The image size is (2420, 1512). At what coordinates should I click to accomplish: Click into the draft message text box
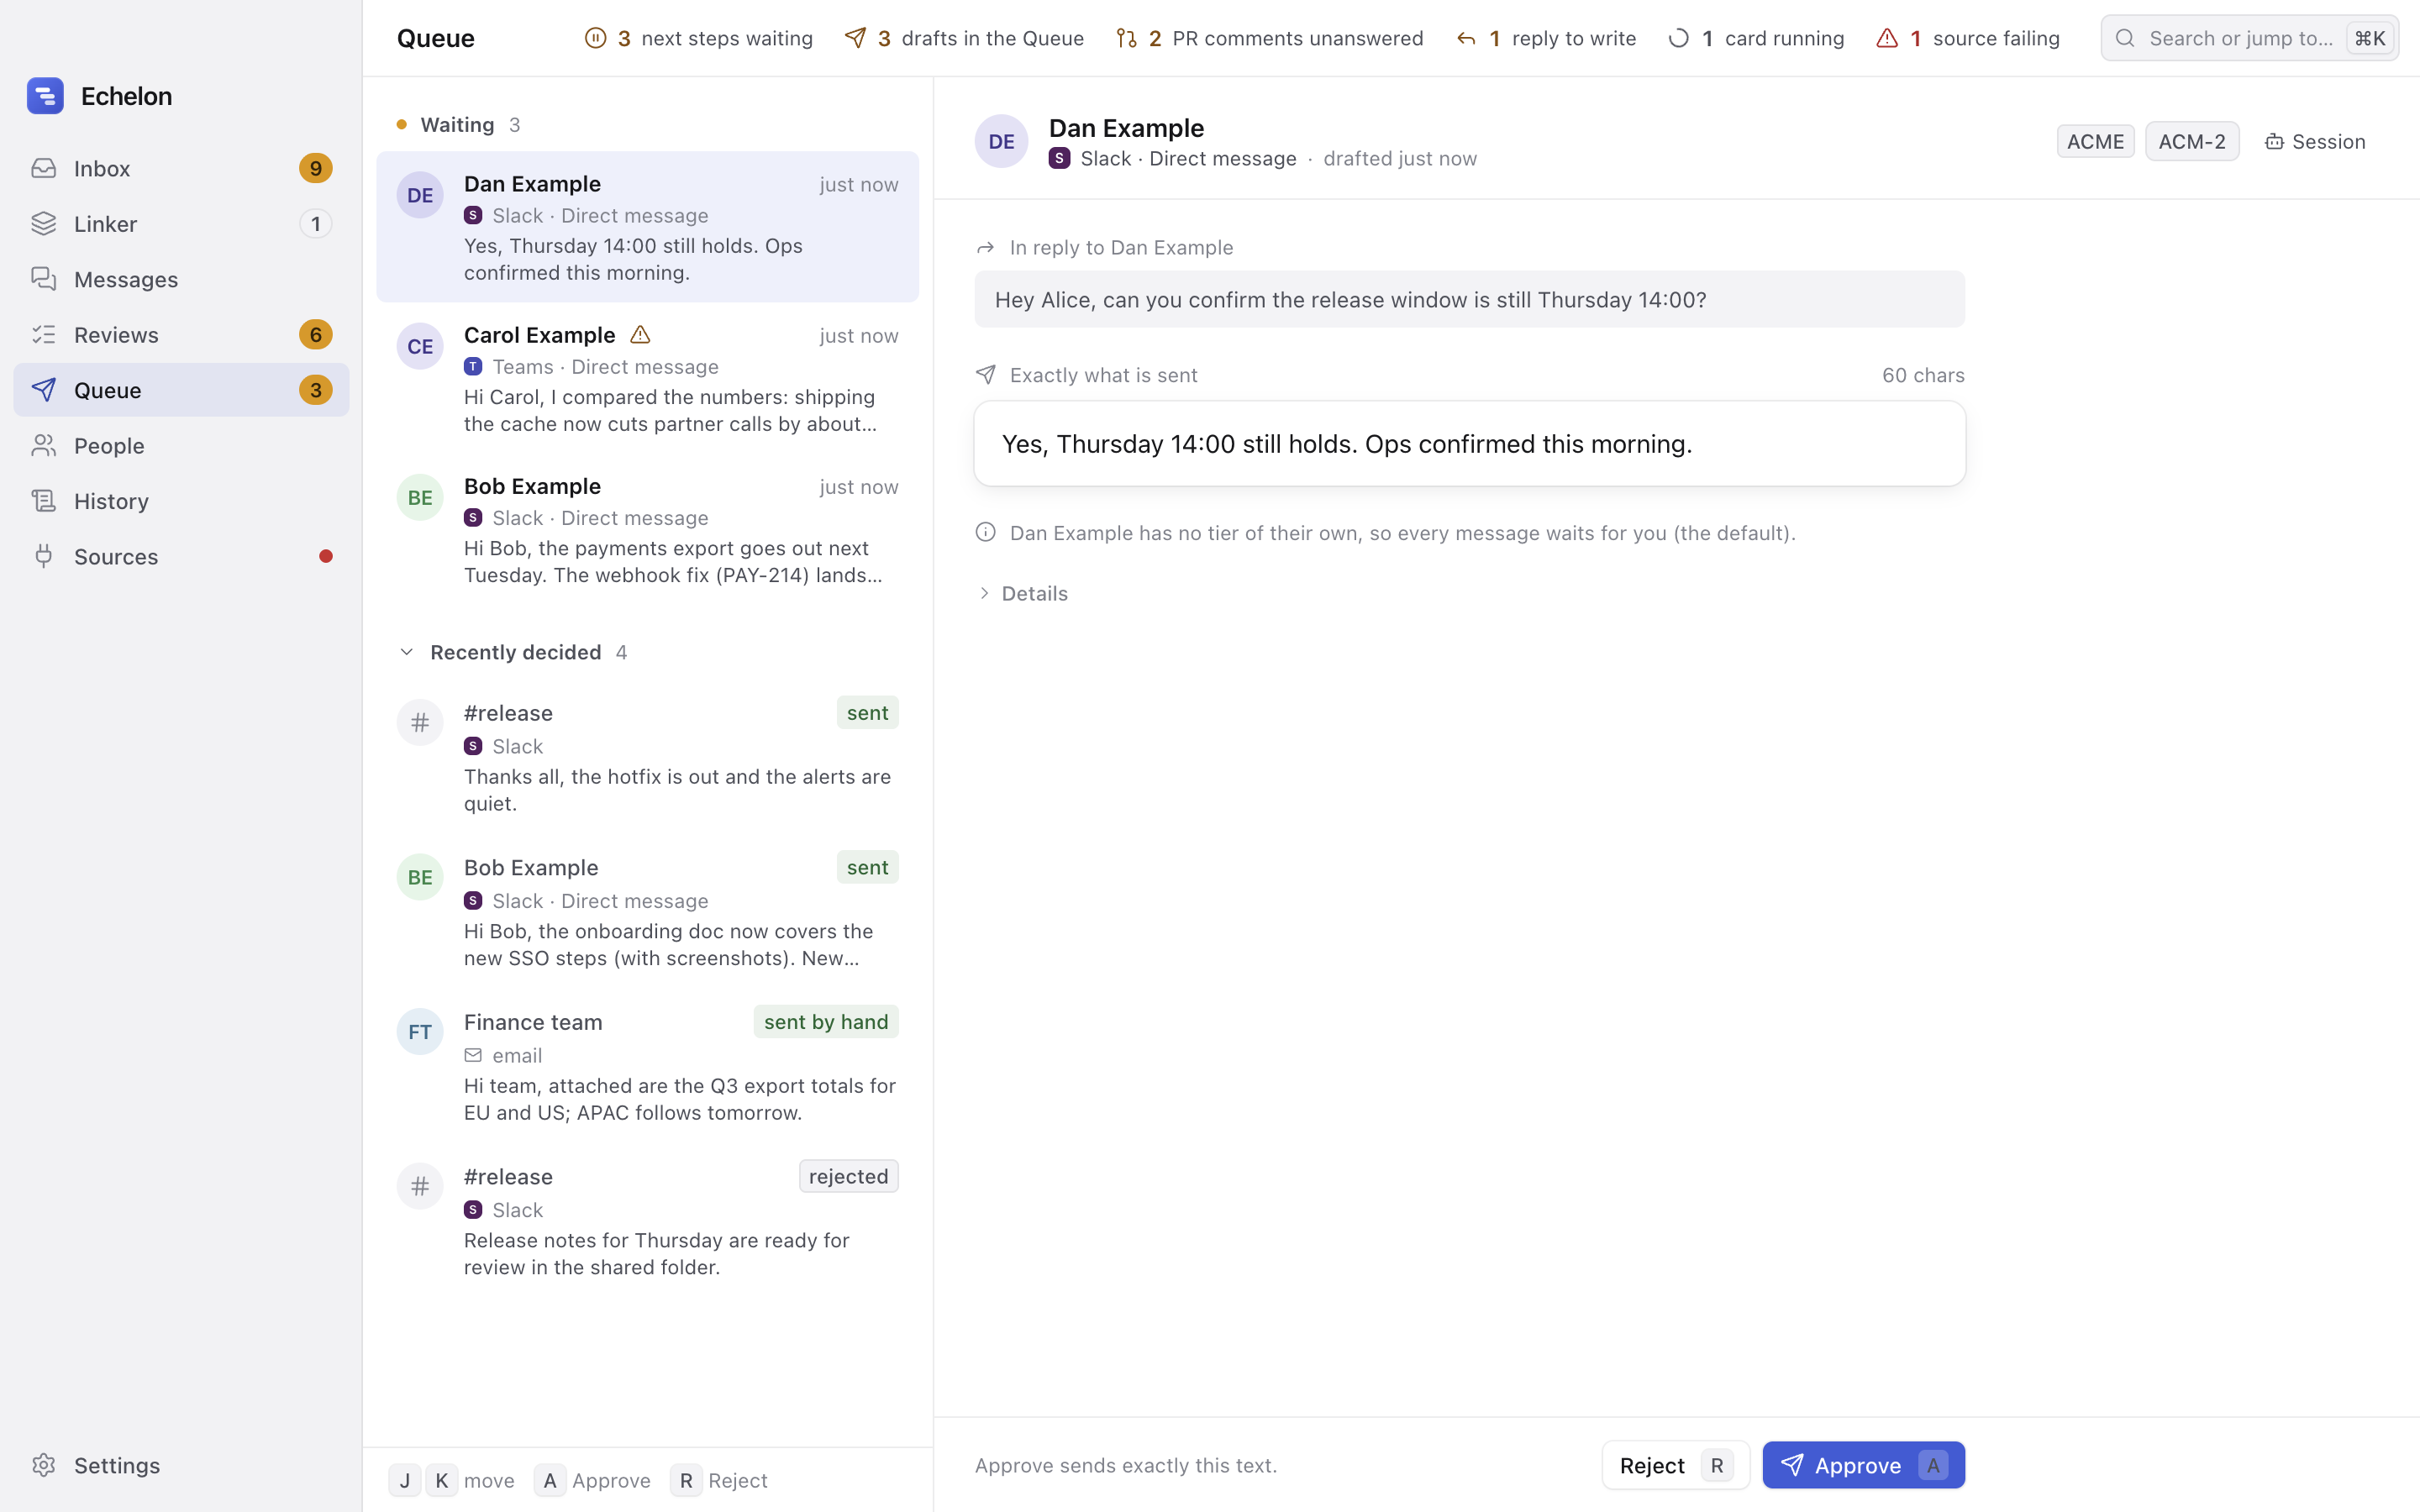1469,444
